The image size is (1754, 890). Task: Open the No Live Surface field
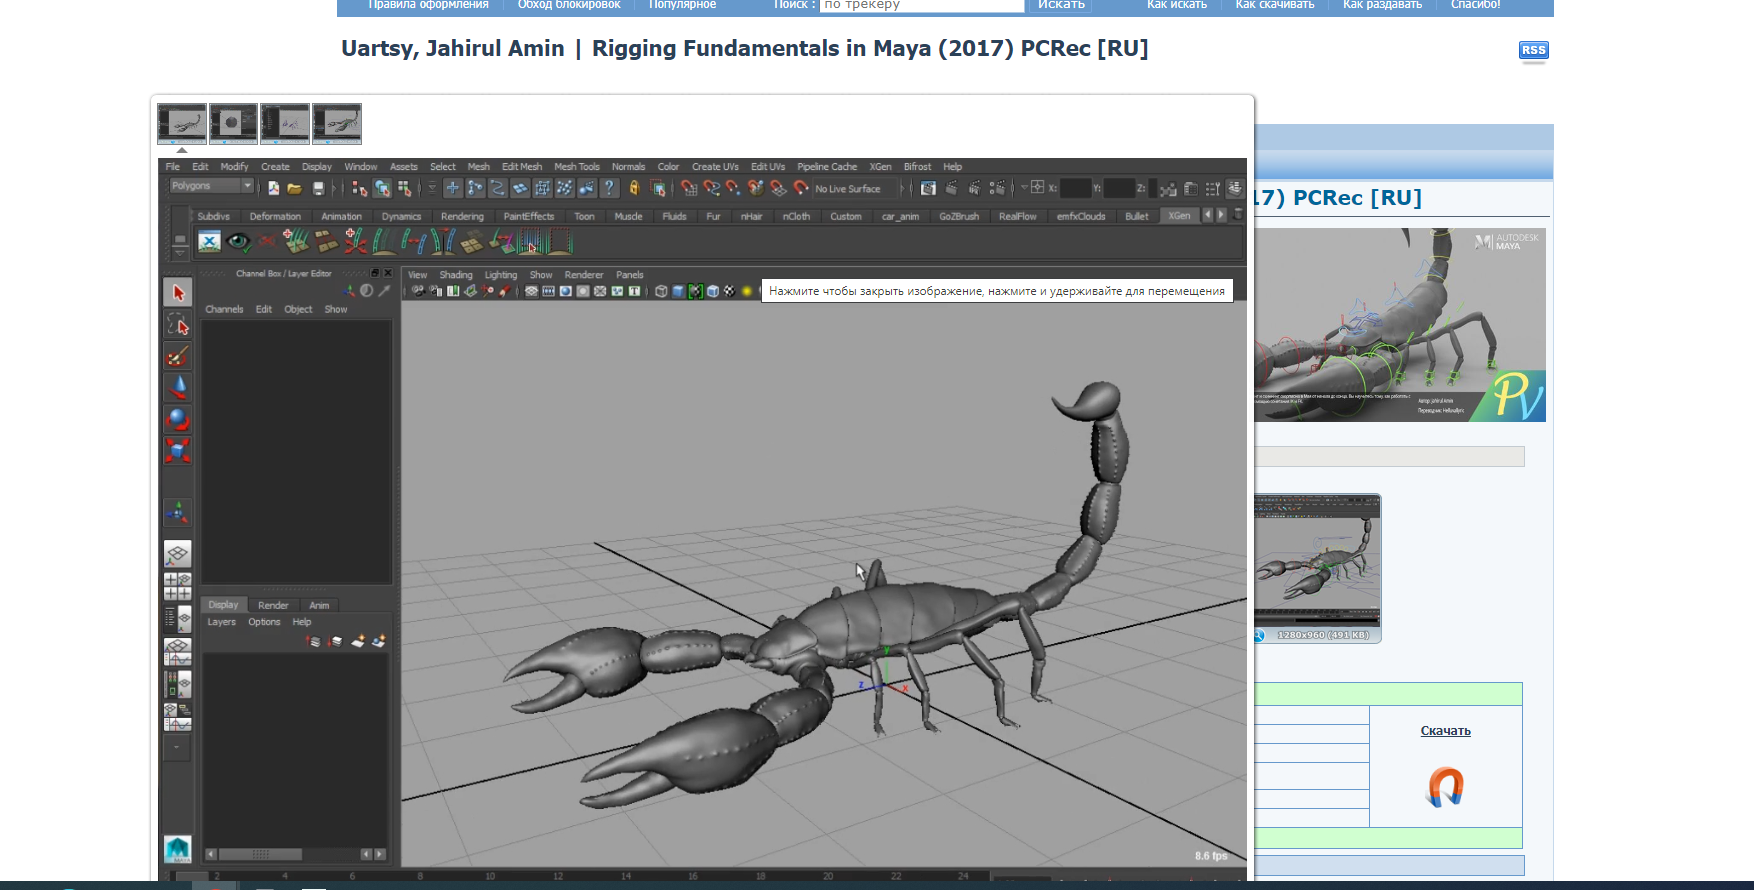point(856,189)
